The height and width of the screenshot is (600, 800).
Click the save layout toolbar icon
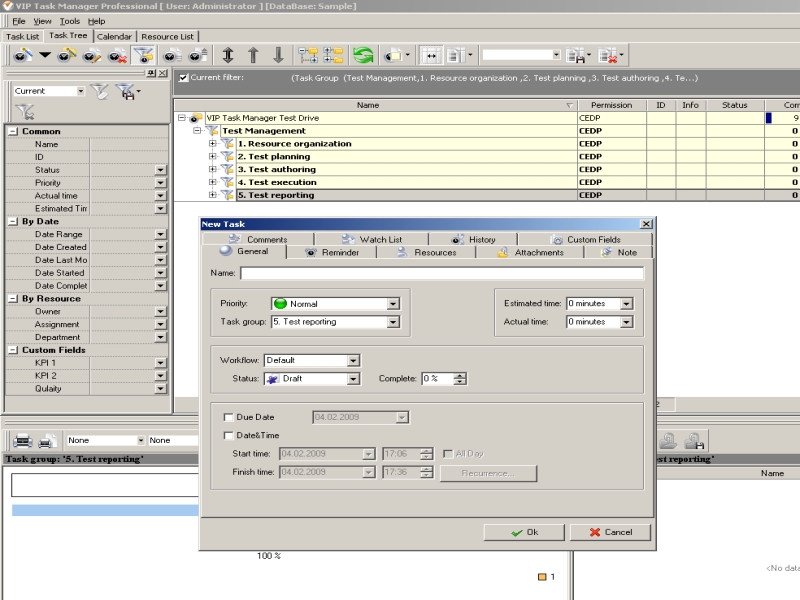pyautogui.click(x=577, y=55)
